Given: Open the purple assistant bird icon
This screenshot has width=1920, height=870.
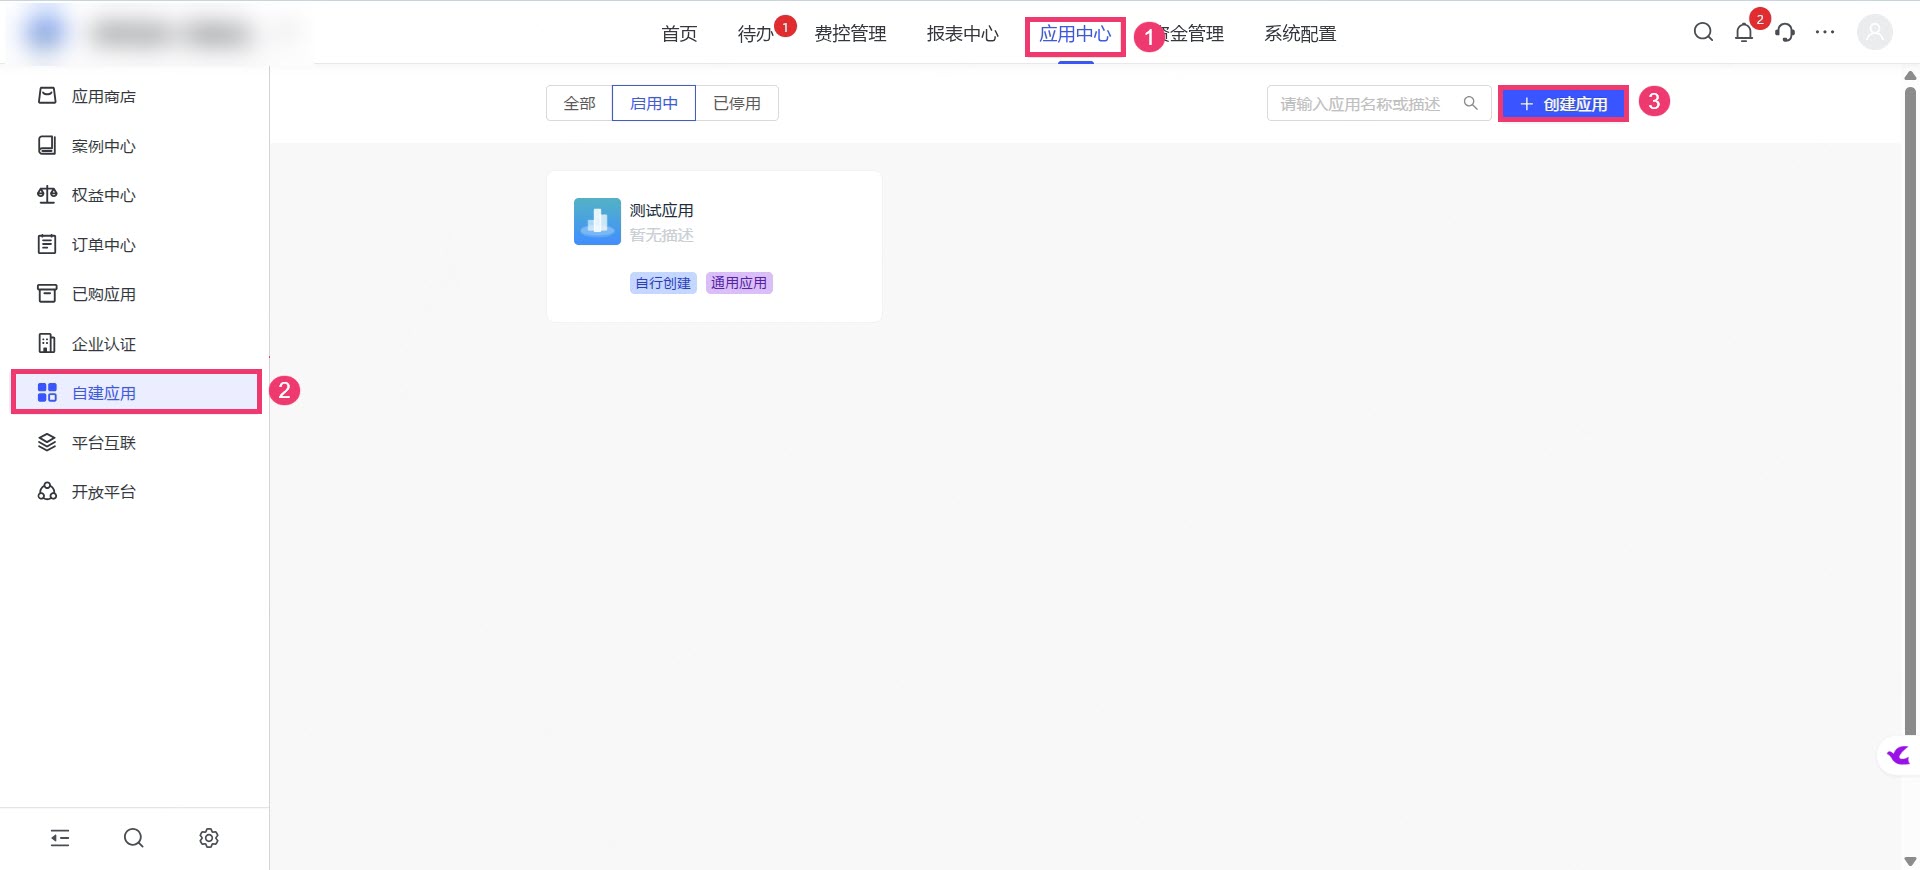Looking at the screenshot, I should (x=1898, y=755).
